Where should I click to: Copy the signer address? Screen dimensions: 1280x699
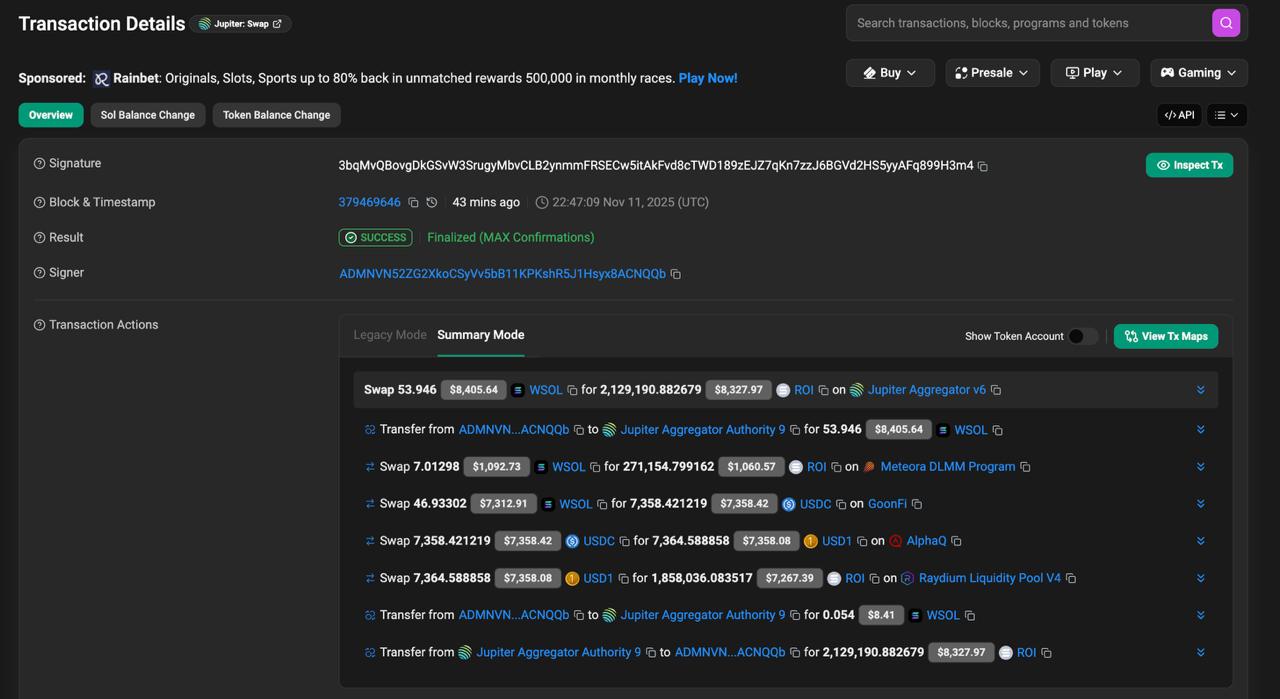pyautogui.click(x=676, y=274)
